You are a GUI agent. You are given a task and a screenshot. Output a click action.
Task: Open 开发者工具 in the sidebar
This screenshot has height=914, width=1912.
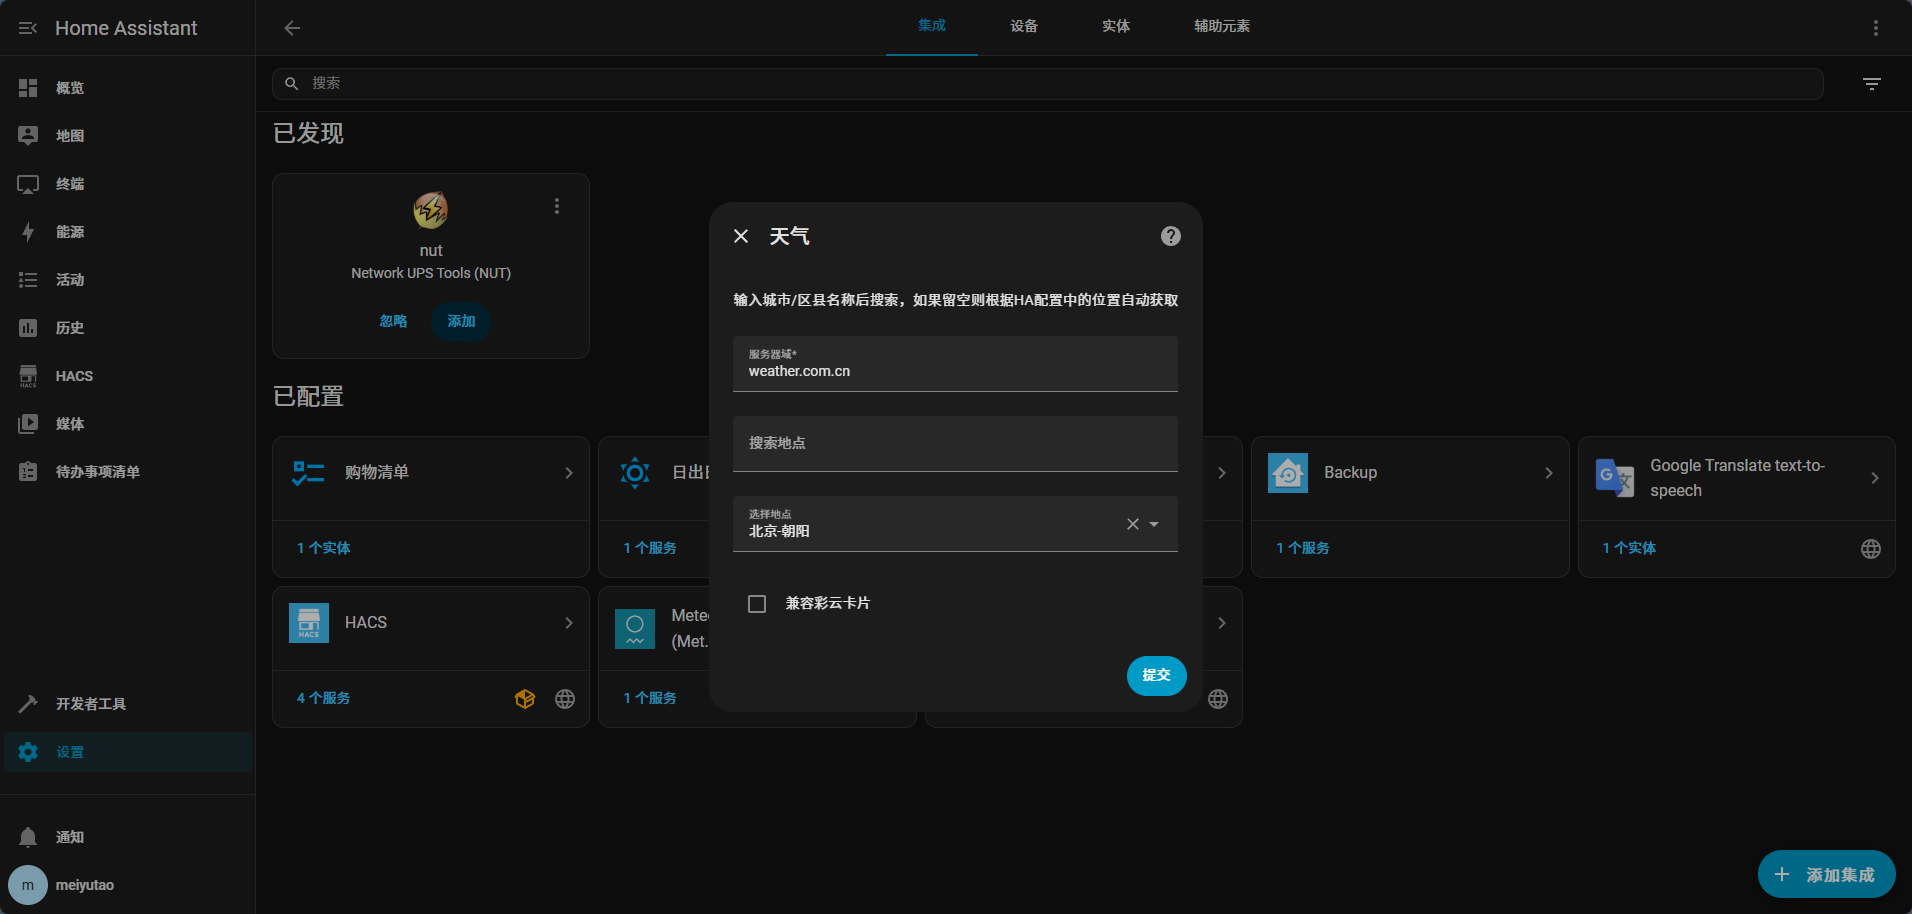click(x=90, y=704)
